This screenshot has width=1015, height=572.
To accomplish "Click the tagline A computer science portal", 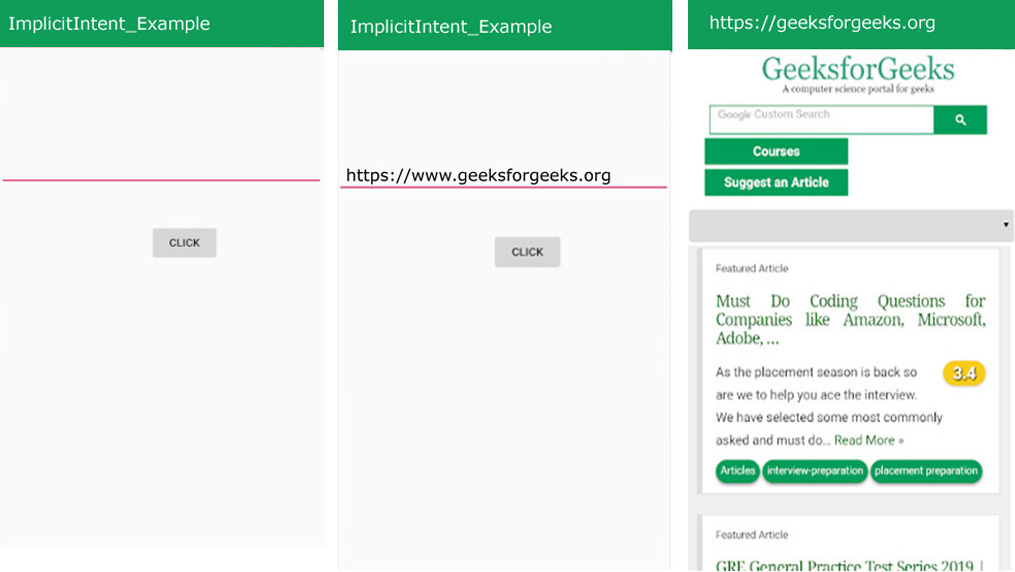I will [858, 89].
